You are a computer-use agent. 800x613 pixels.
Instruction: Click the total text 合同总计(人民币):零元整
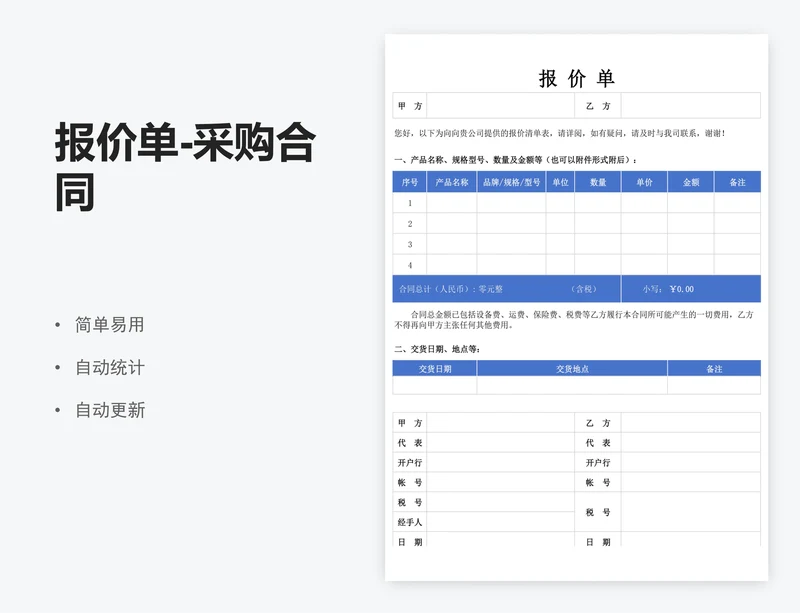451,289
